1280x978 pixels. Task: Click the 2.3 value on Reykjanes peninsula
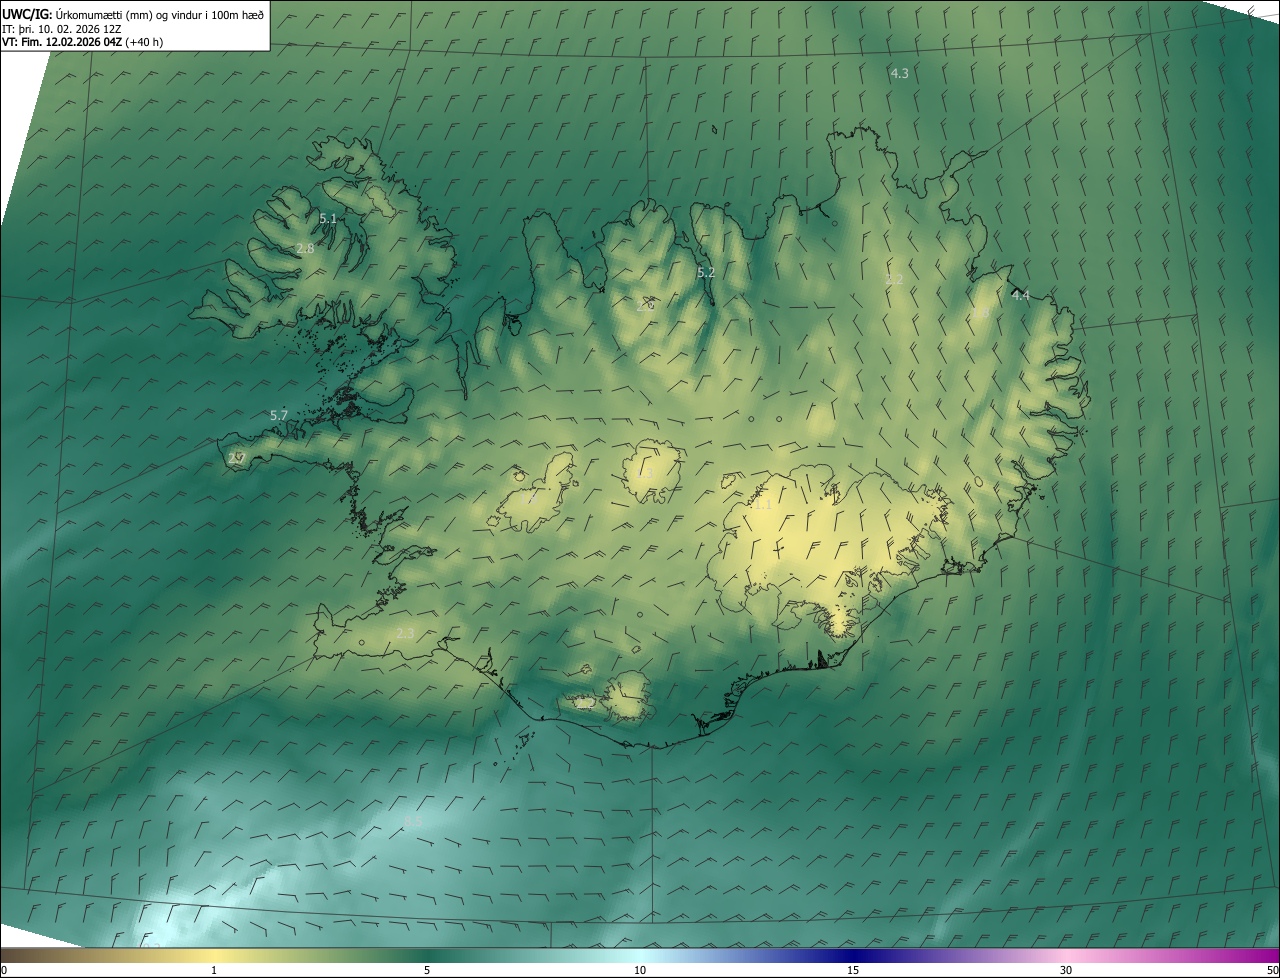click(405, 633)
